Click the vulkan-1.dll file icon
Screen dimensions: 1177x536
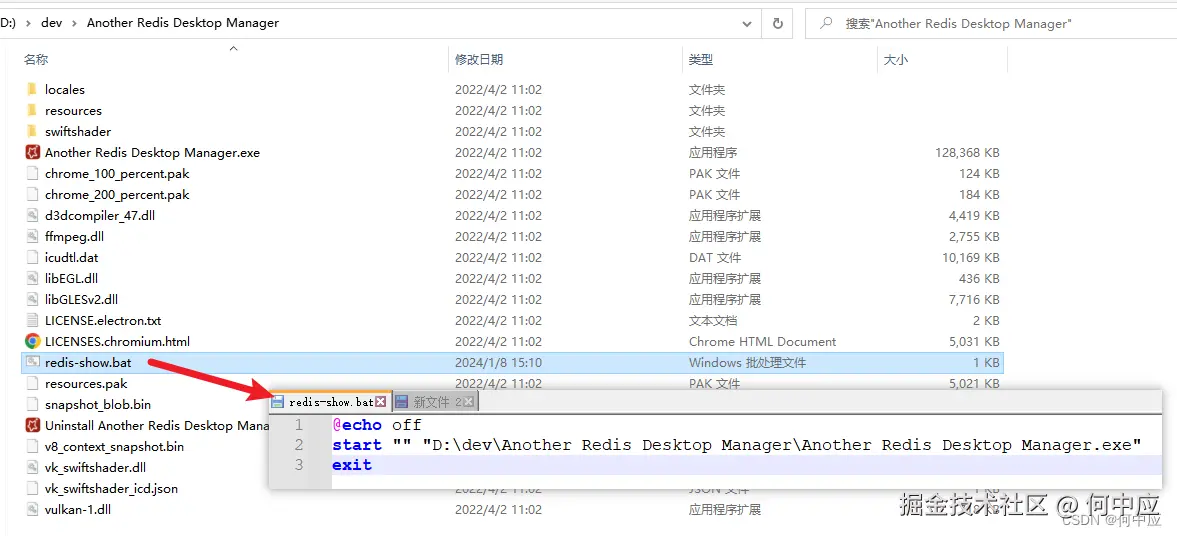point(32,510)
